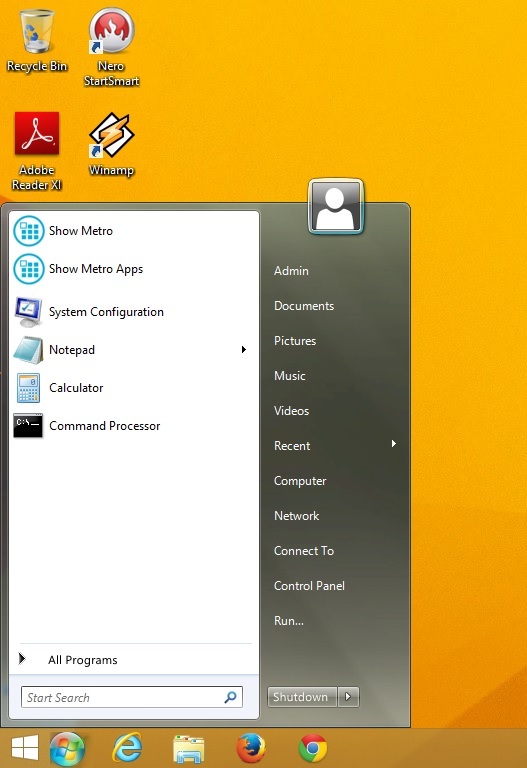Image resolution: width=527 pixels, height=768 pixels.
Task: Click the Show Metro Apps grid icon
Action: pyautogui.click(x=28, y=269)
